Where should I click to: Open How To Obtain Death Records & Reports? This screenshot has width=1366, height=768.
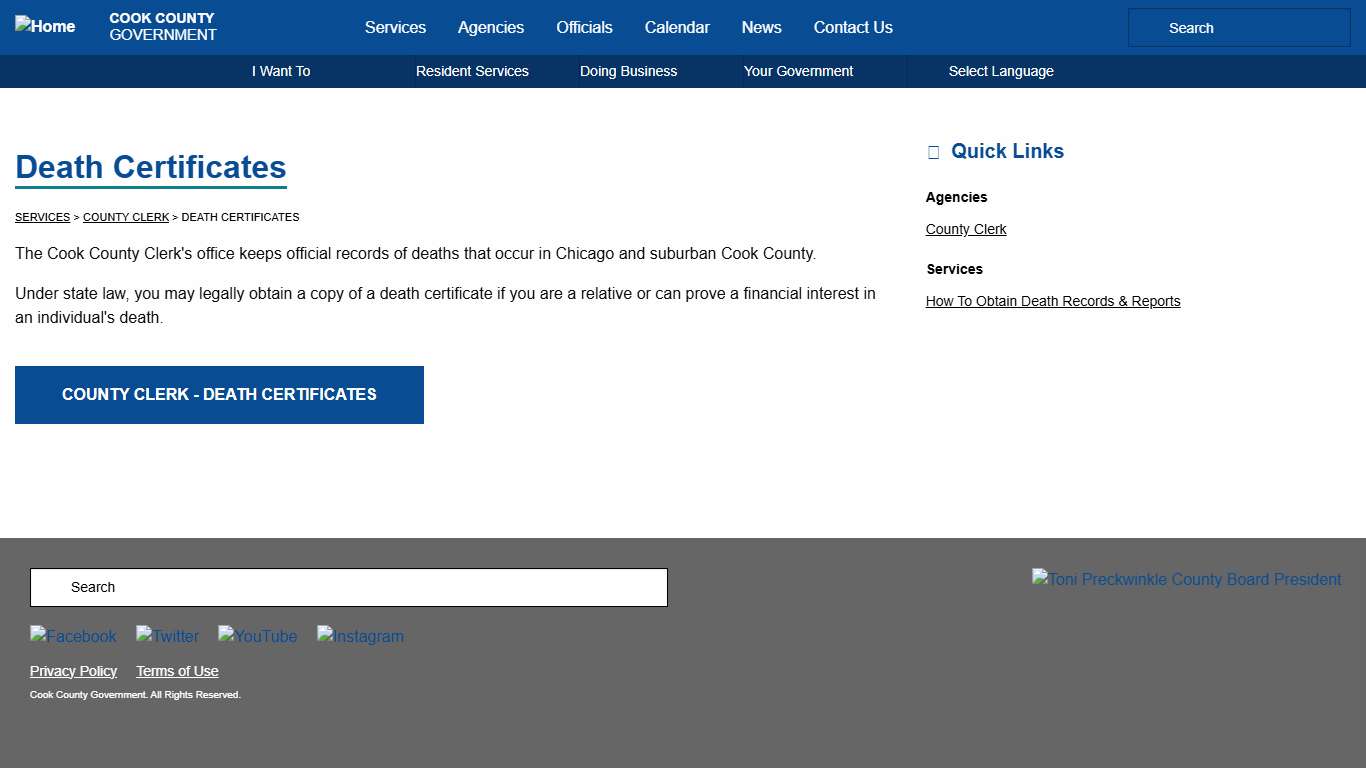(1052, 301)
